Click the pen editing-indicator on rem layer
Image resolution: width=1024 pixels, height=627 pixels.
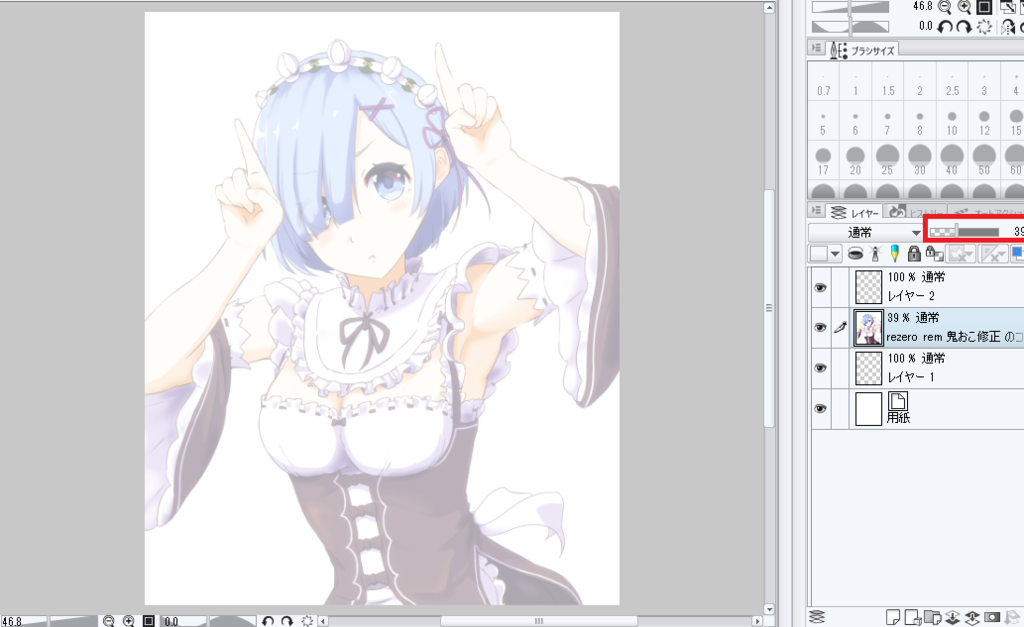840,328
